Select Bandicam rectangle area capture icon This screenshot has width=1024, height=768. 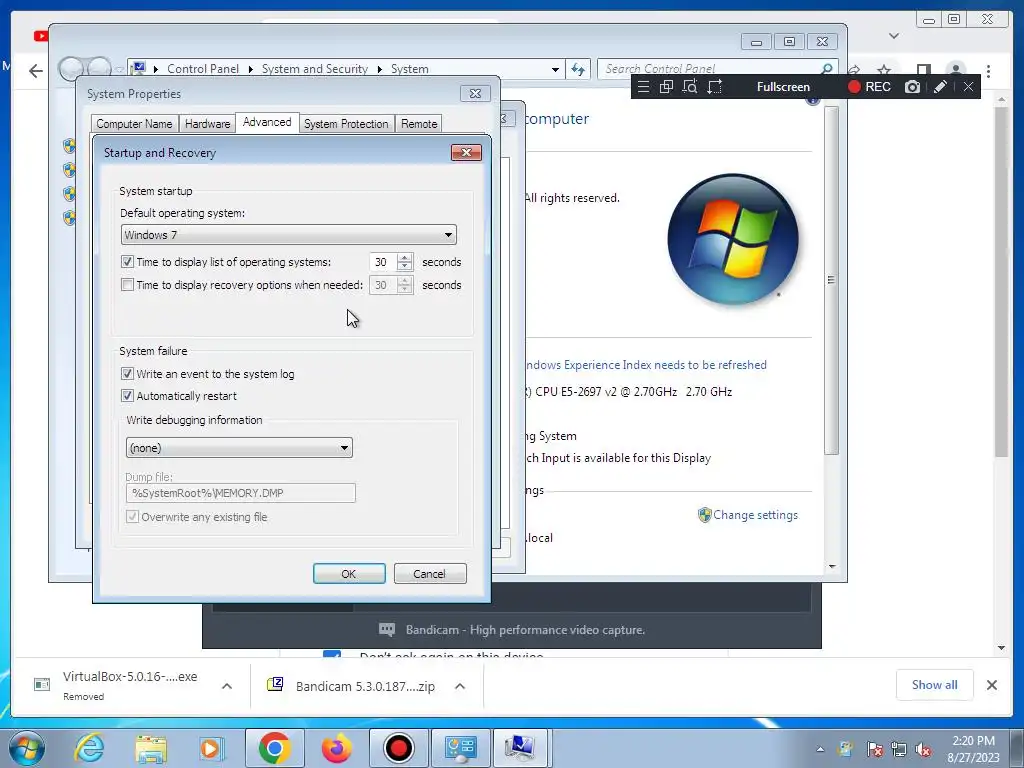714,87
